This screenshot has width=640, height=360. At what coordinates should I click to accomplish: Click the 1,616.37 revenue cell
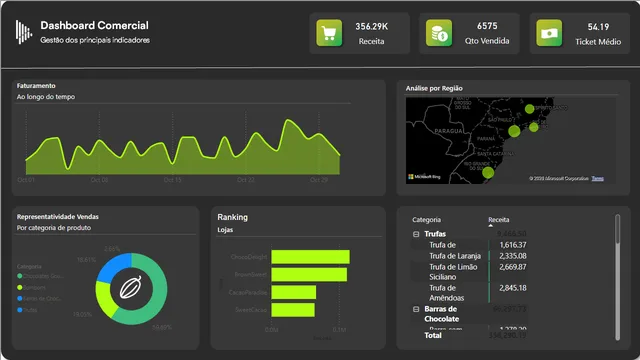point(513,245)
